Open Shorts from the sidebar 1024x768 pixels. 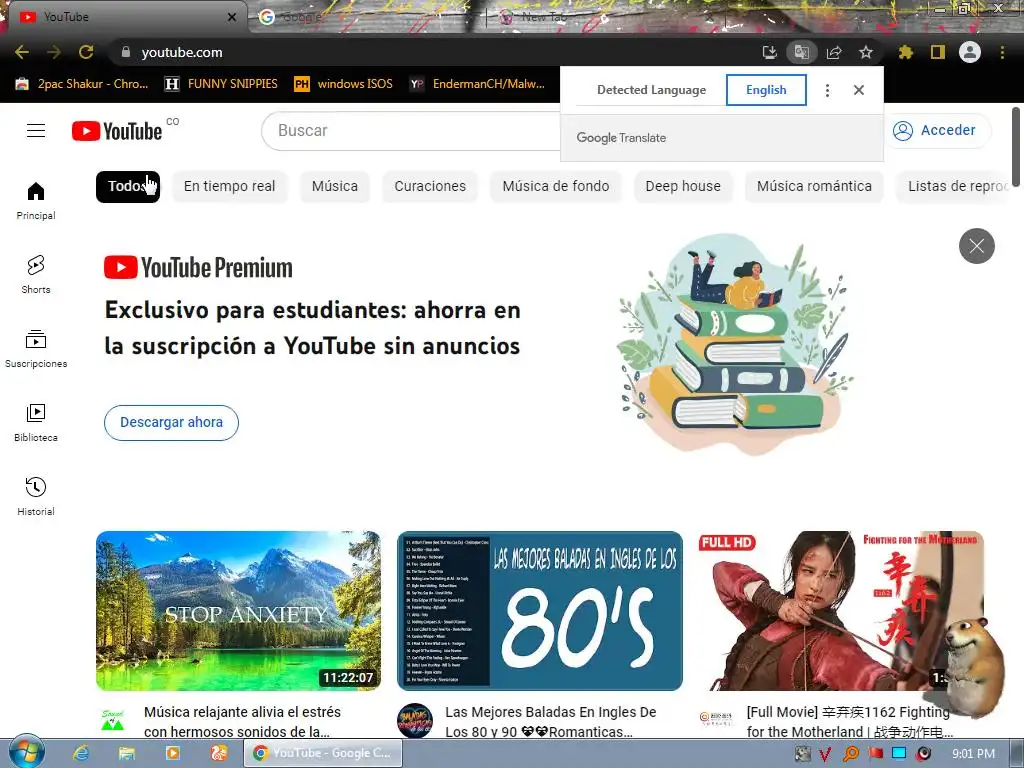[36, 274]
